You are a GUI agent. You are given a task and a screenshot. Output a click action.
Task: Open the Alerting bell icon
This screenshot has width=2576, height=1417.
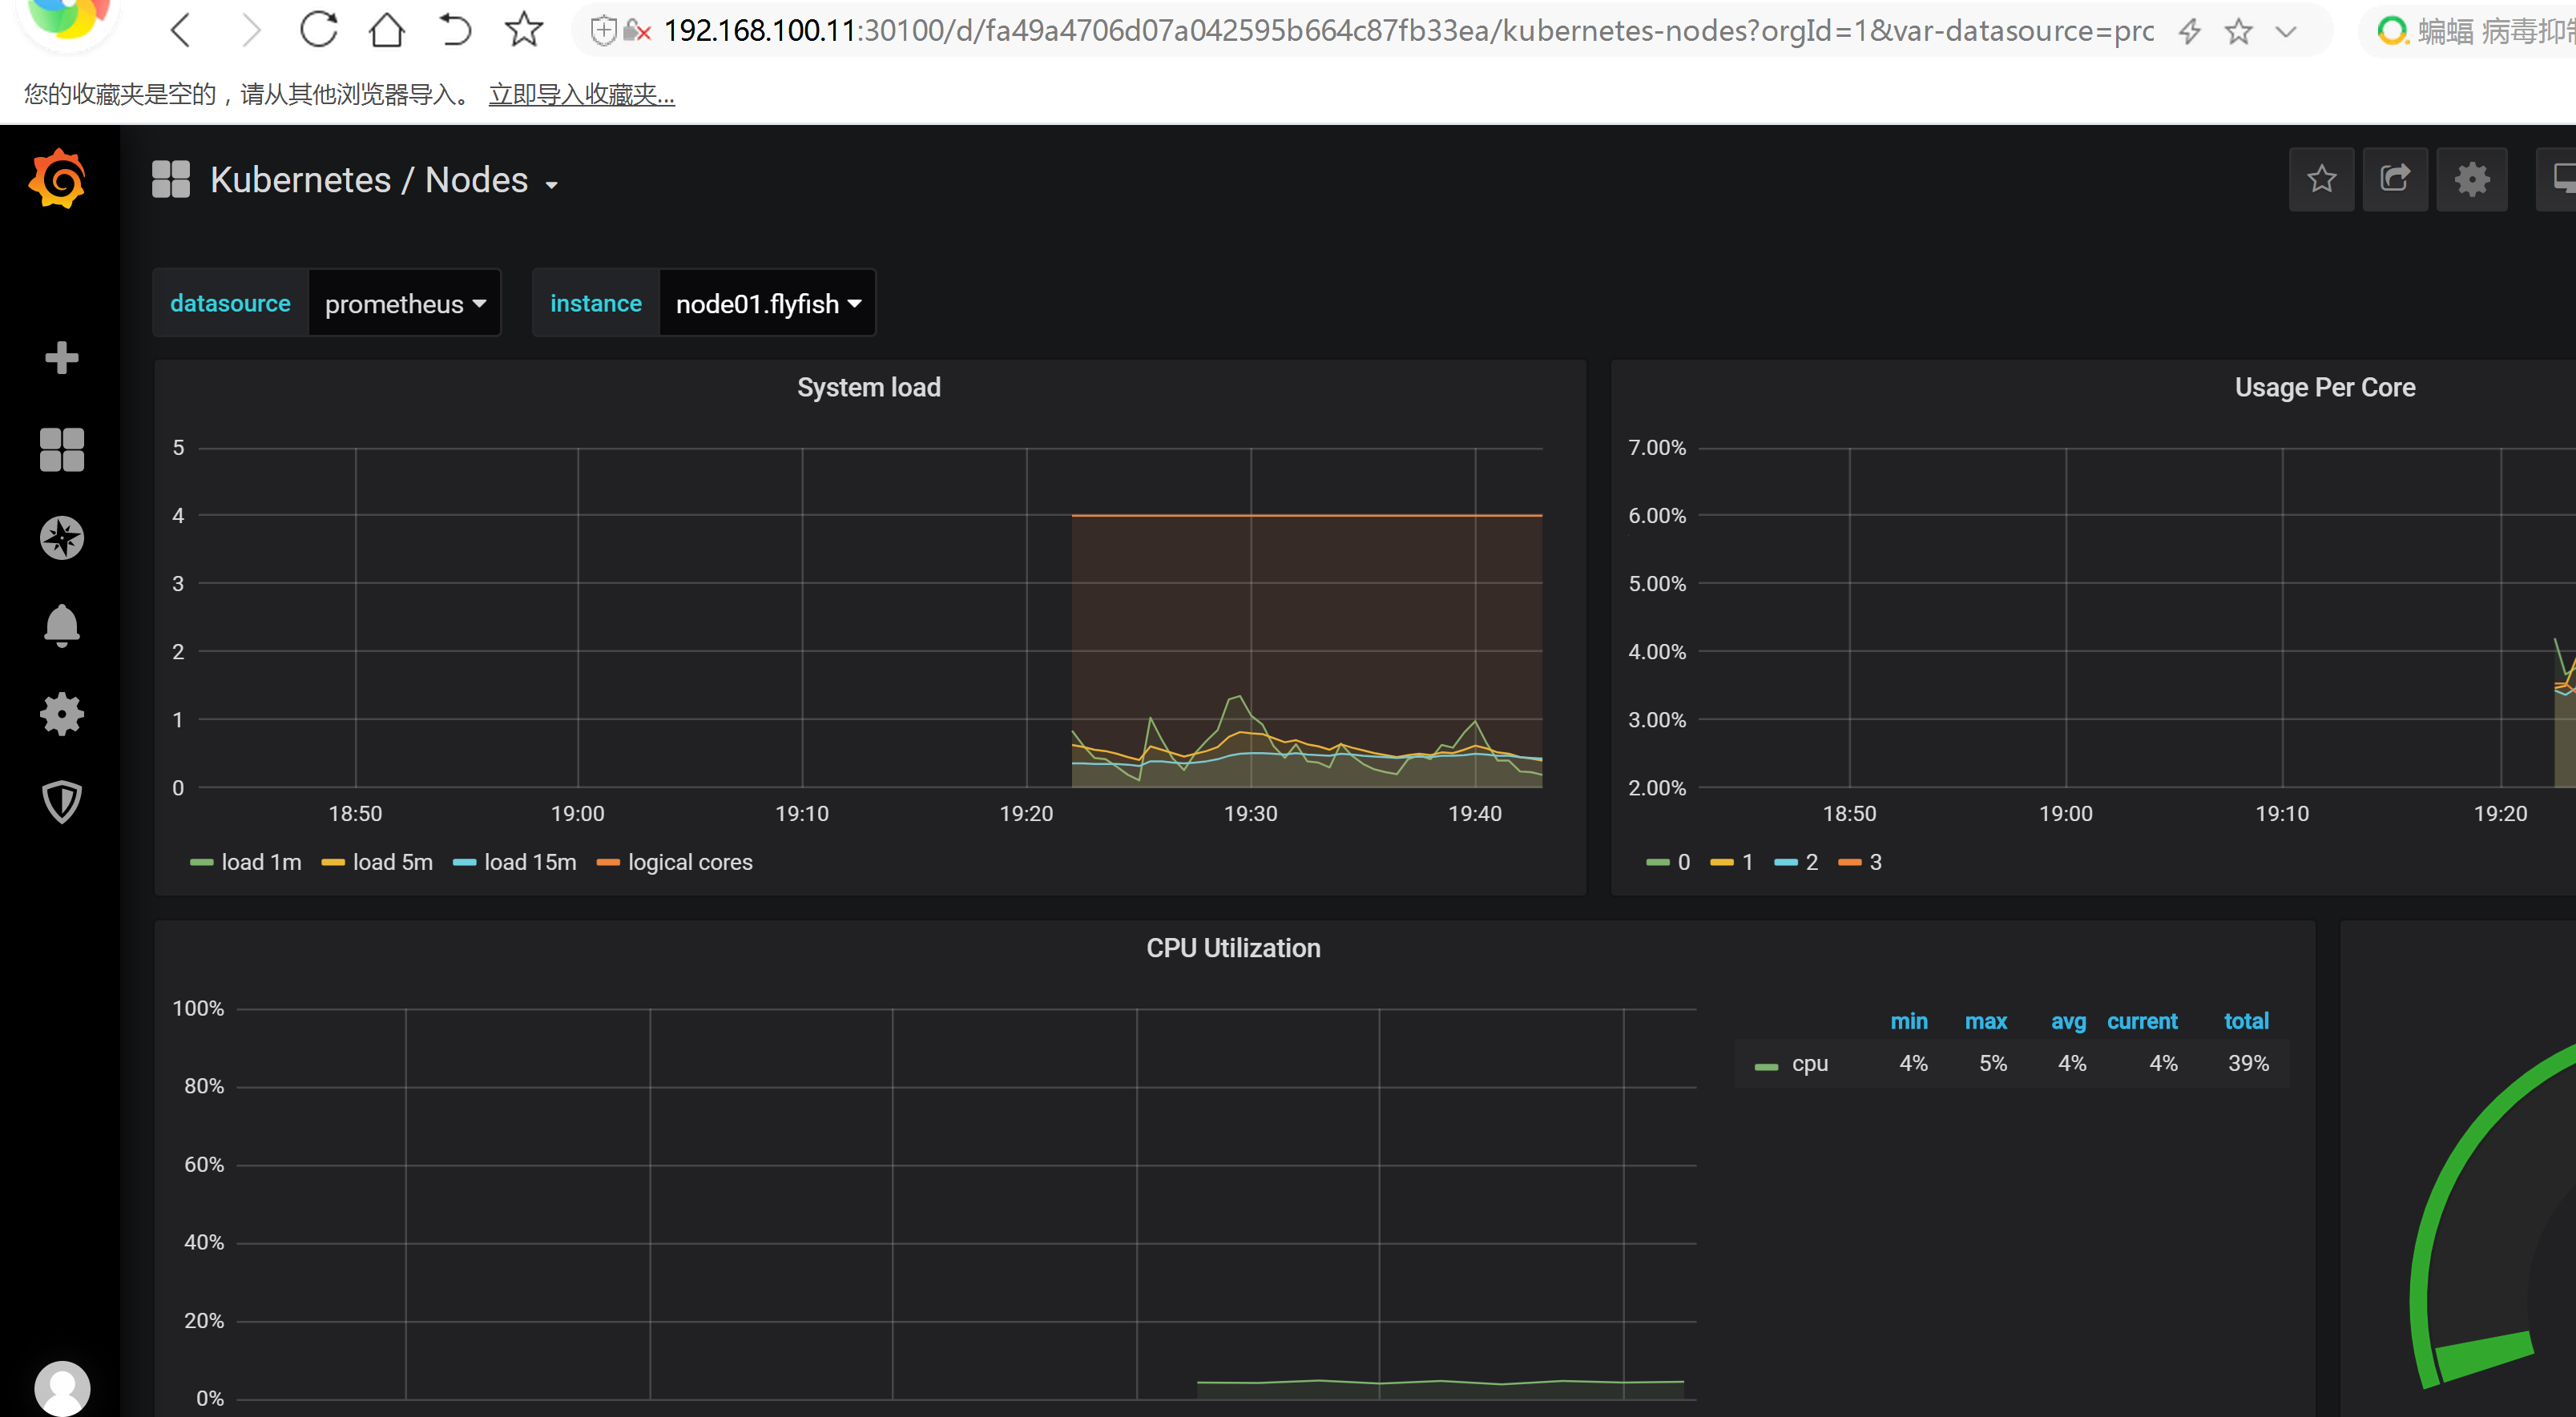[61, 626]
